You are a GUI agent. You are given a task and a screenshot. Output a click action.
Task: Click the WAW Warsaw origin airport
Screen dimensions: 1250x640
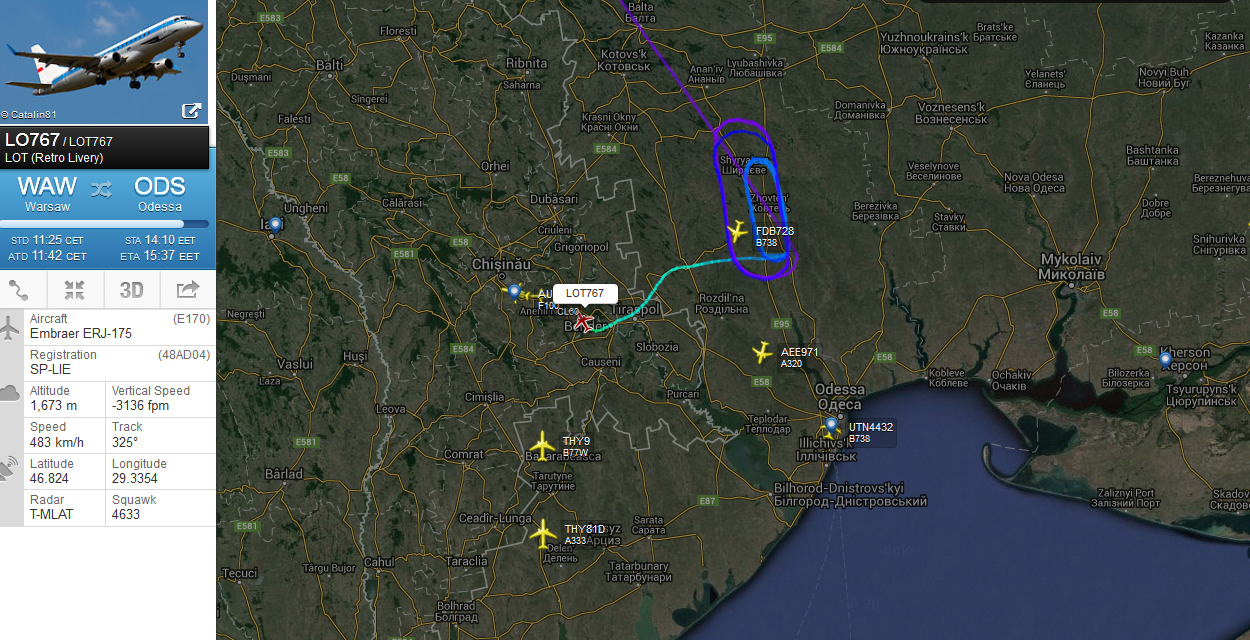tap(47, 192)
